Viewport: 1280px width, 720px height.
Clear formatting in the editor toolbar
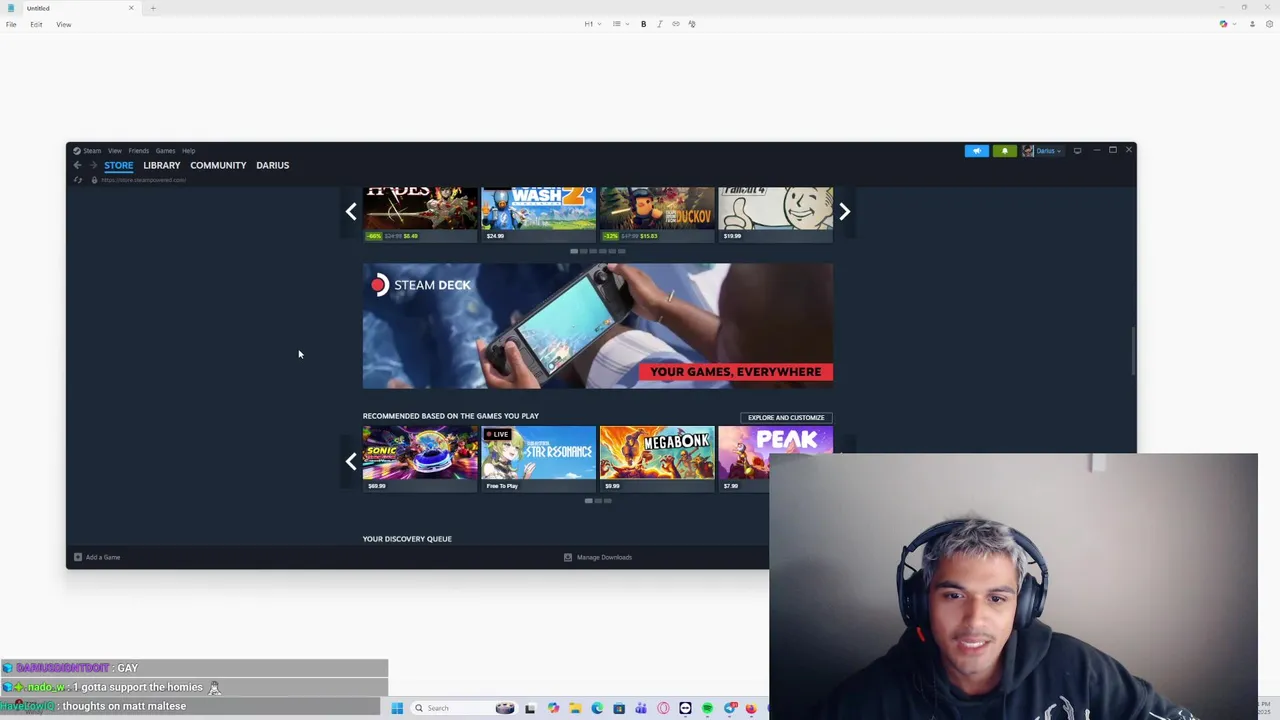(691, 24)
